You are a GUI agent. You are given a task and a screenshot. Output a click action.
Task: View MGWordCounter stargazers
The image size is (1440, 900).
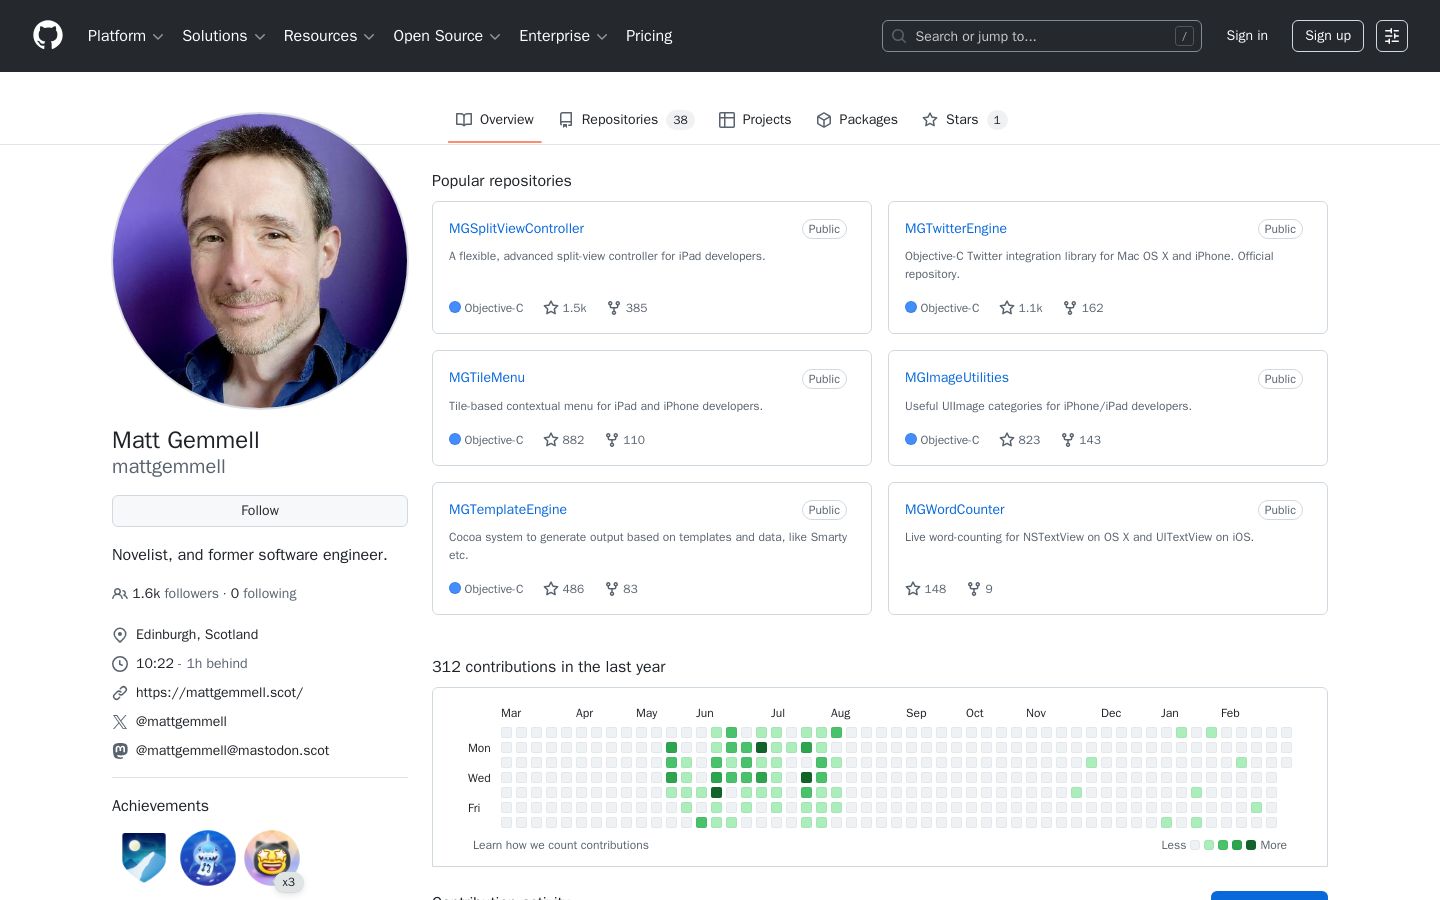pyautogui.click(x=926, y=589)
